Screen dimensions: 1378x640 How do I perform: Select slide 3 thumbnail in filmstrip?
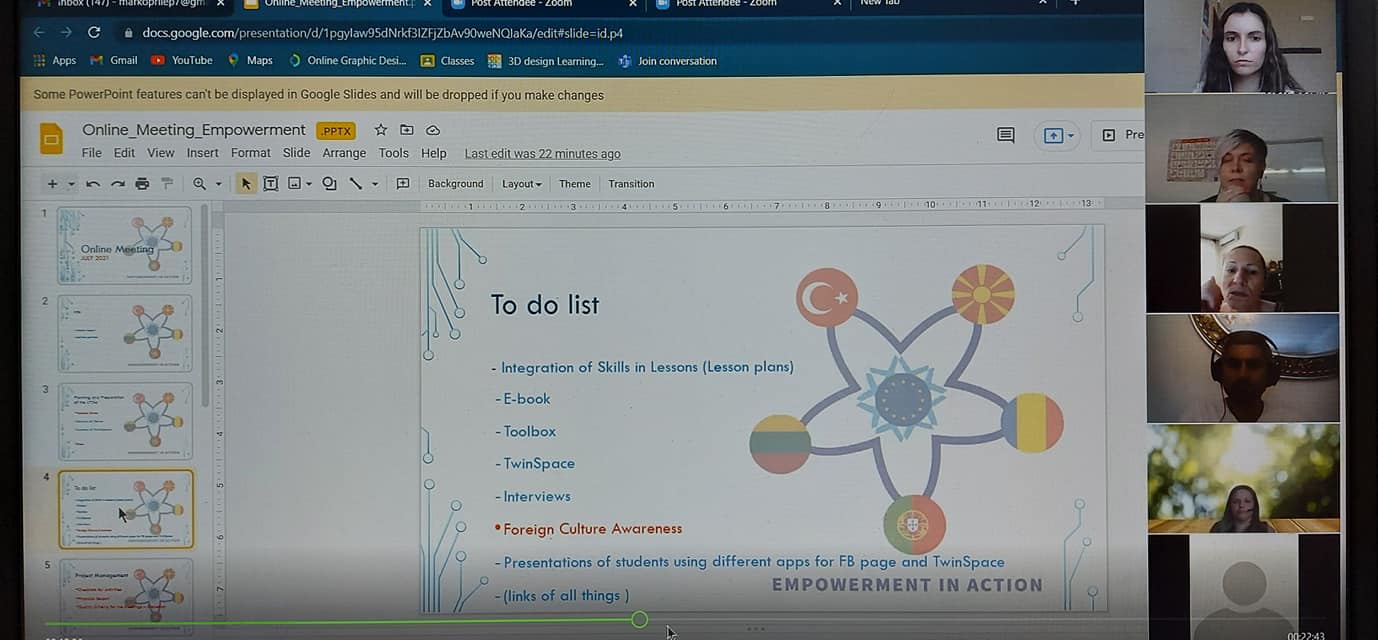pos(124,421)
